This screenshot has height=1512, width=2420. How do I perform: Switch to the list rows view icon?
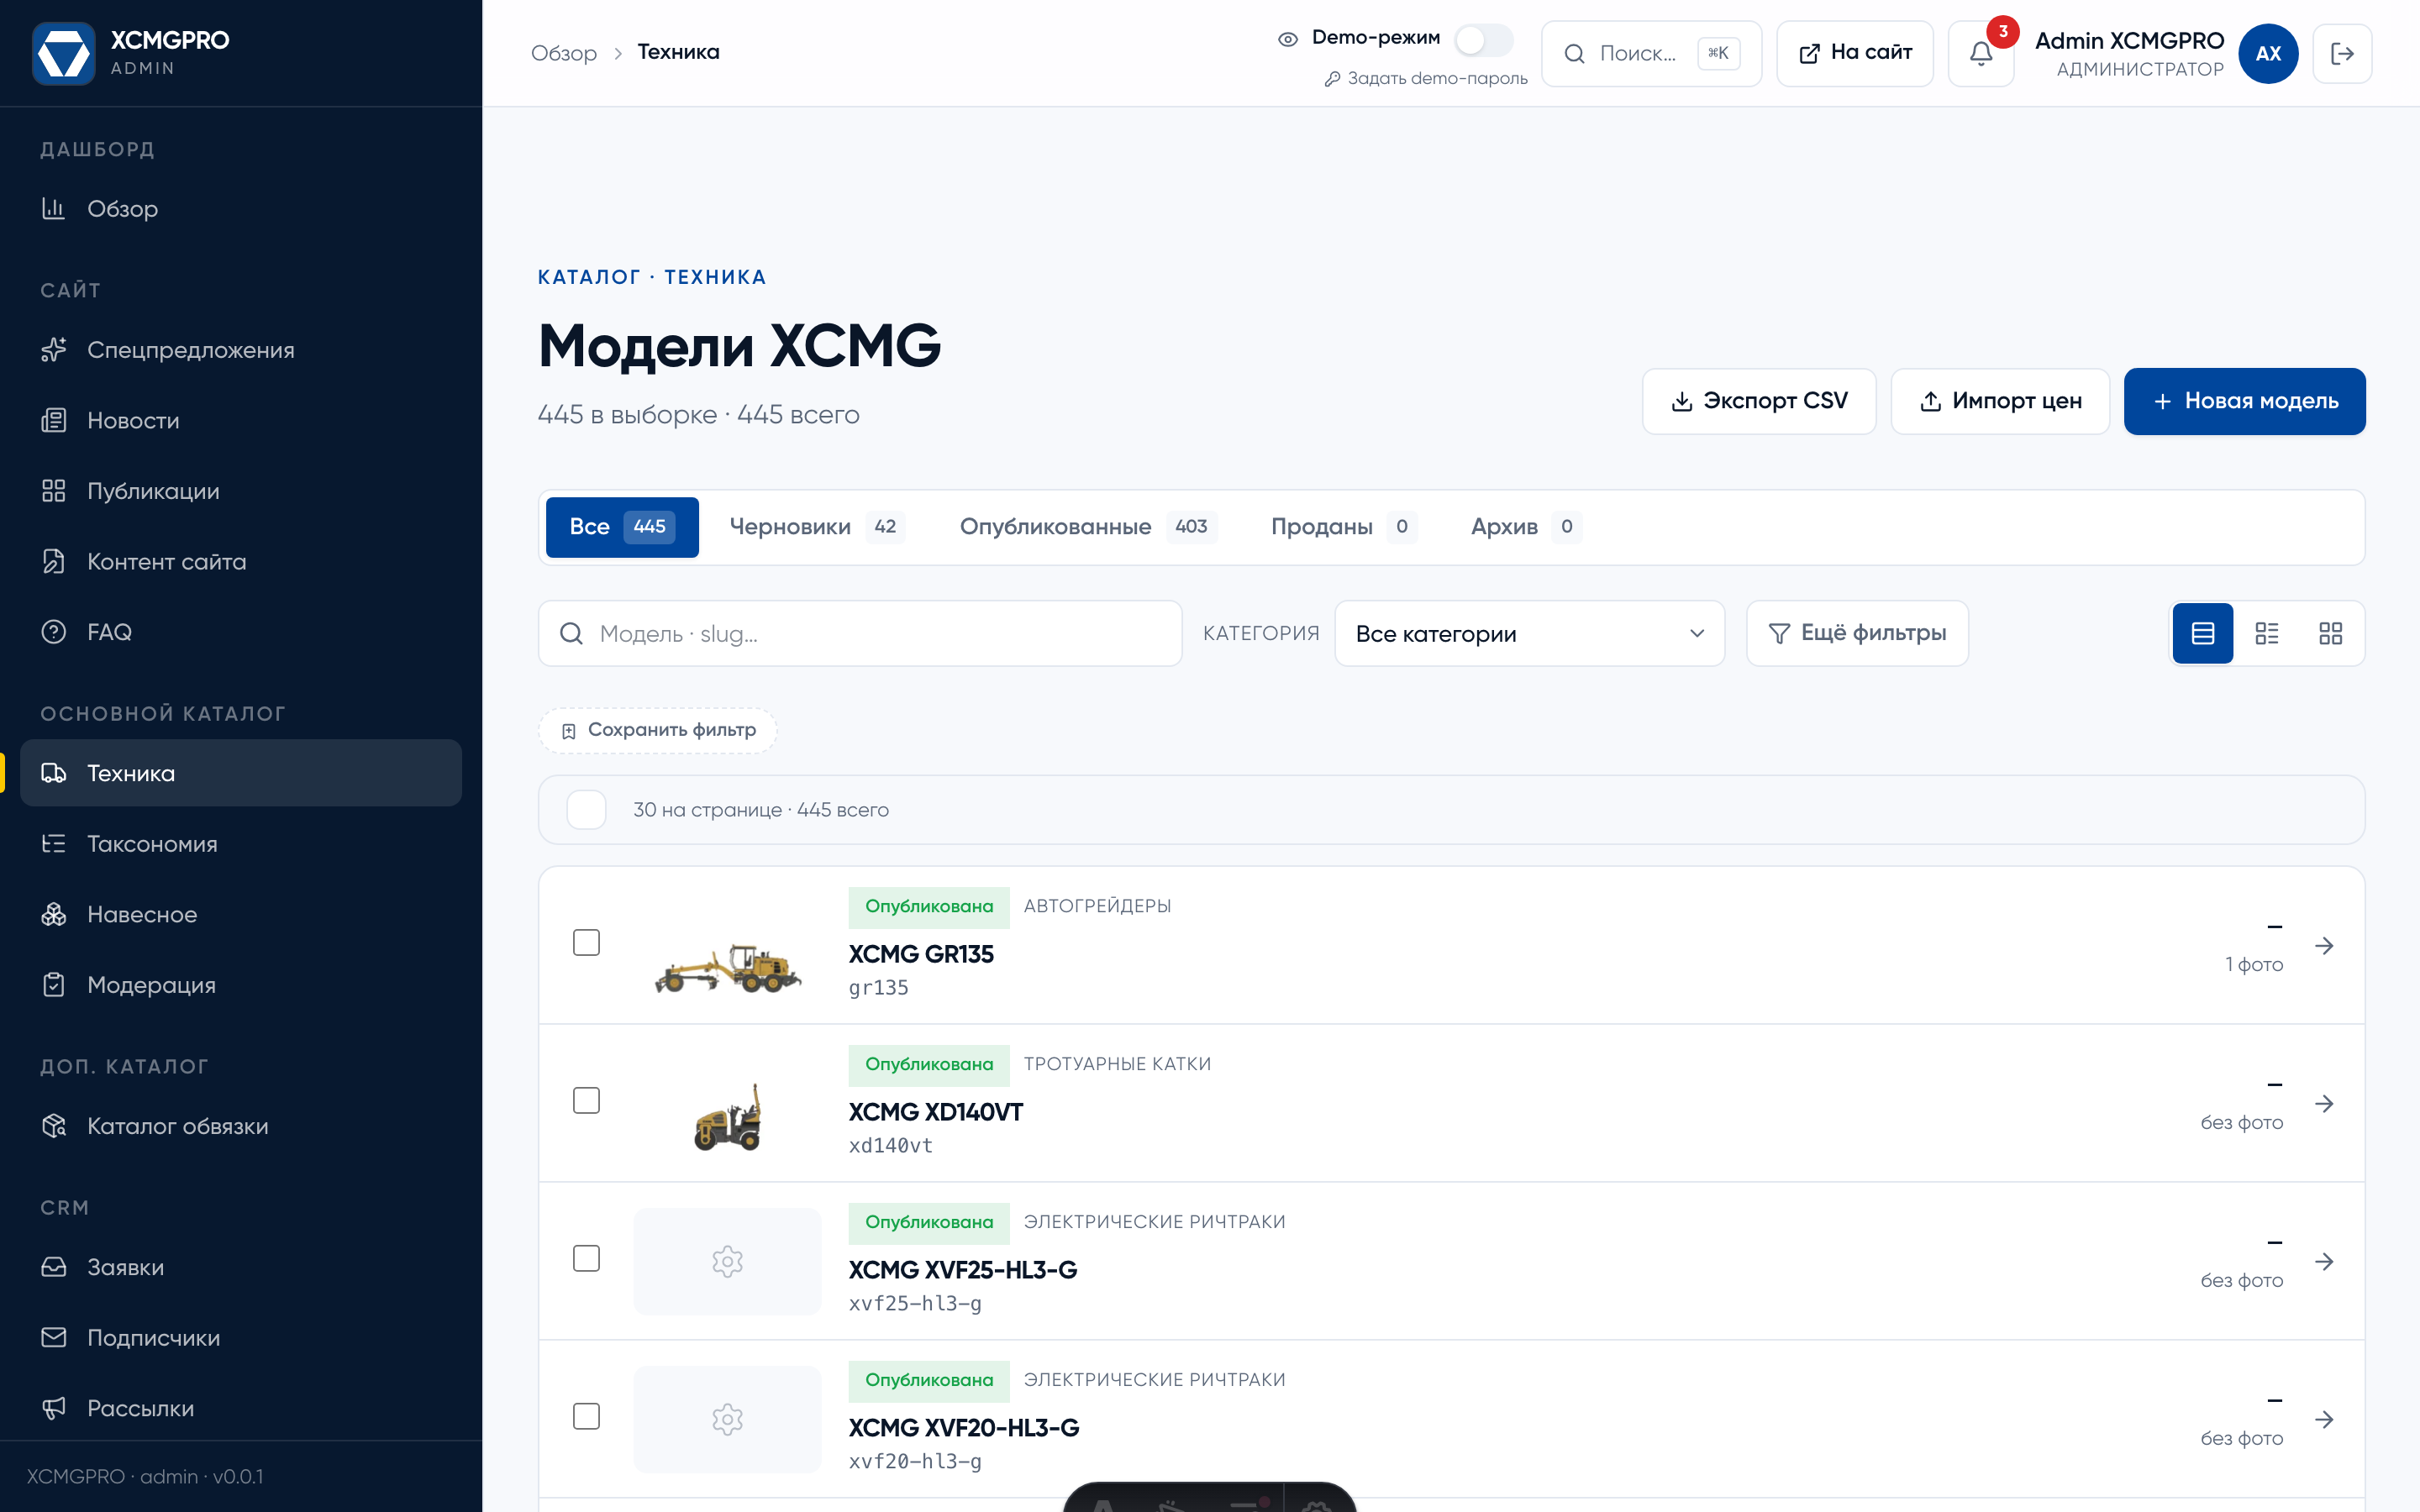tap(2202, 633)
